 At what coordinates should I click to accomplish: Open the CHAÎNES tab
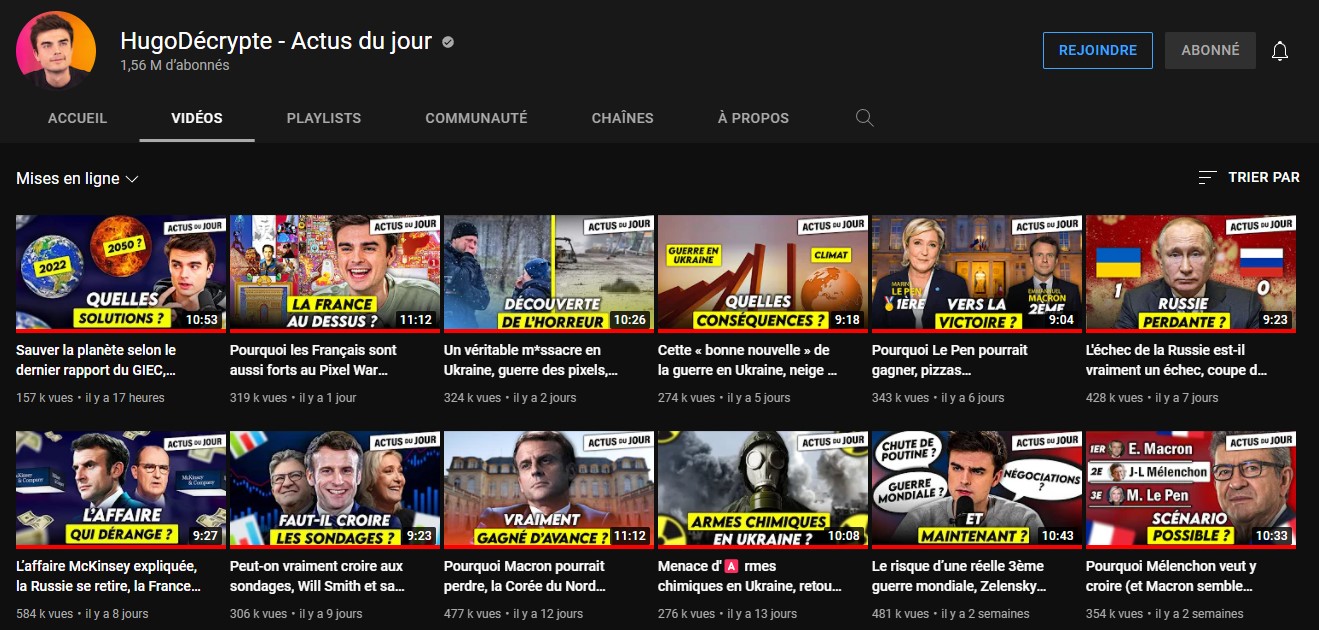pos(622,118)
